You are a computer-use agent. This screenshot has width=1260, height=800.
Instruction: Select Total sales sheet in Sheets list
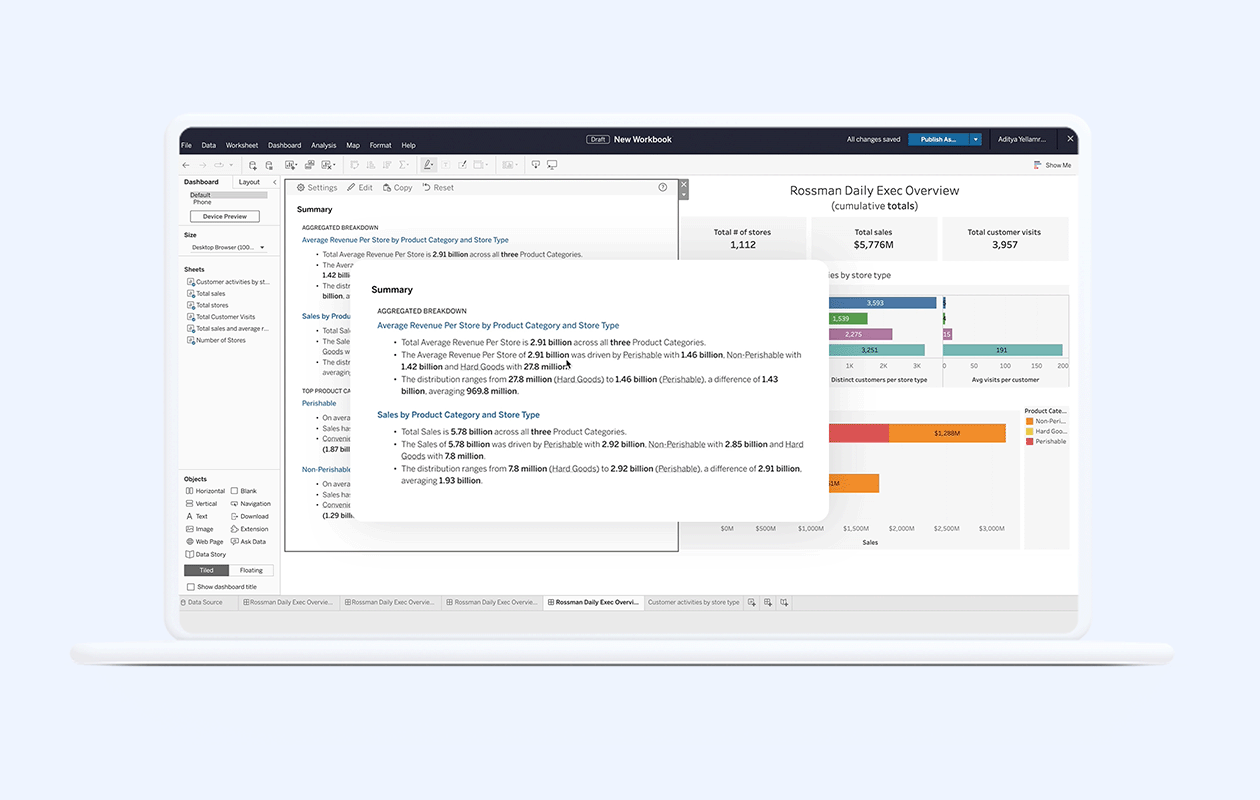click(x=211, y=294)
